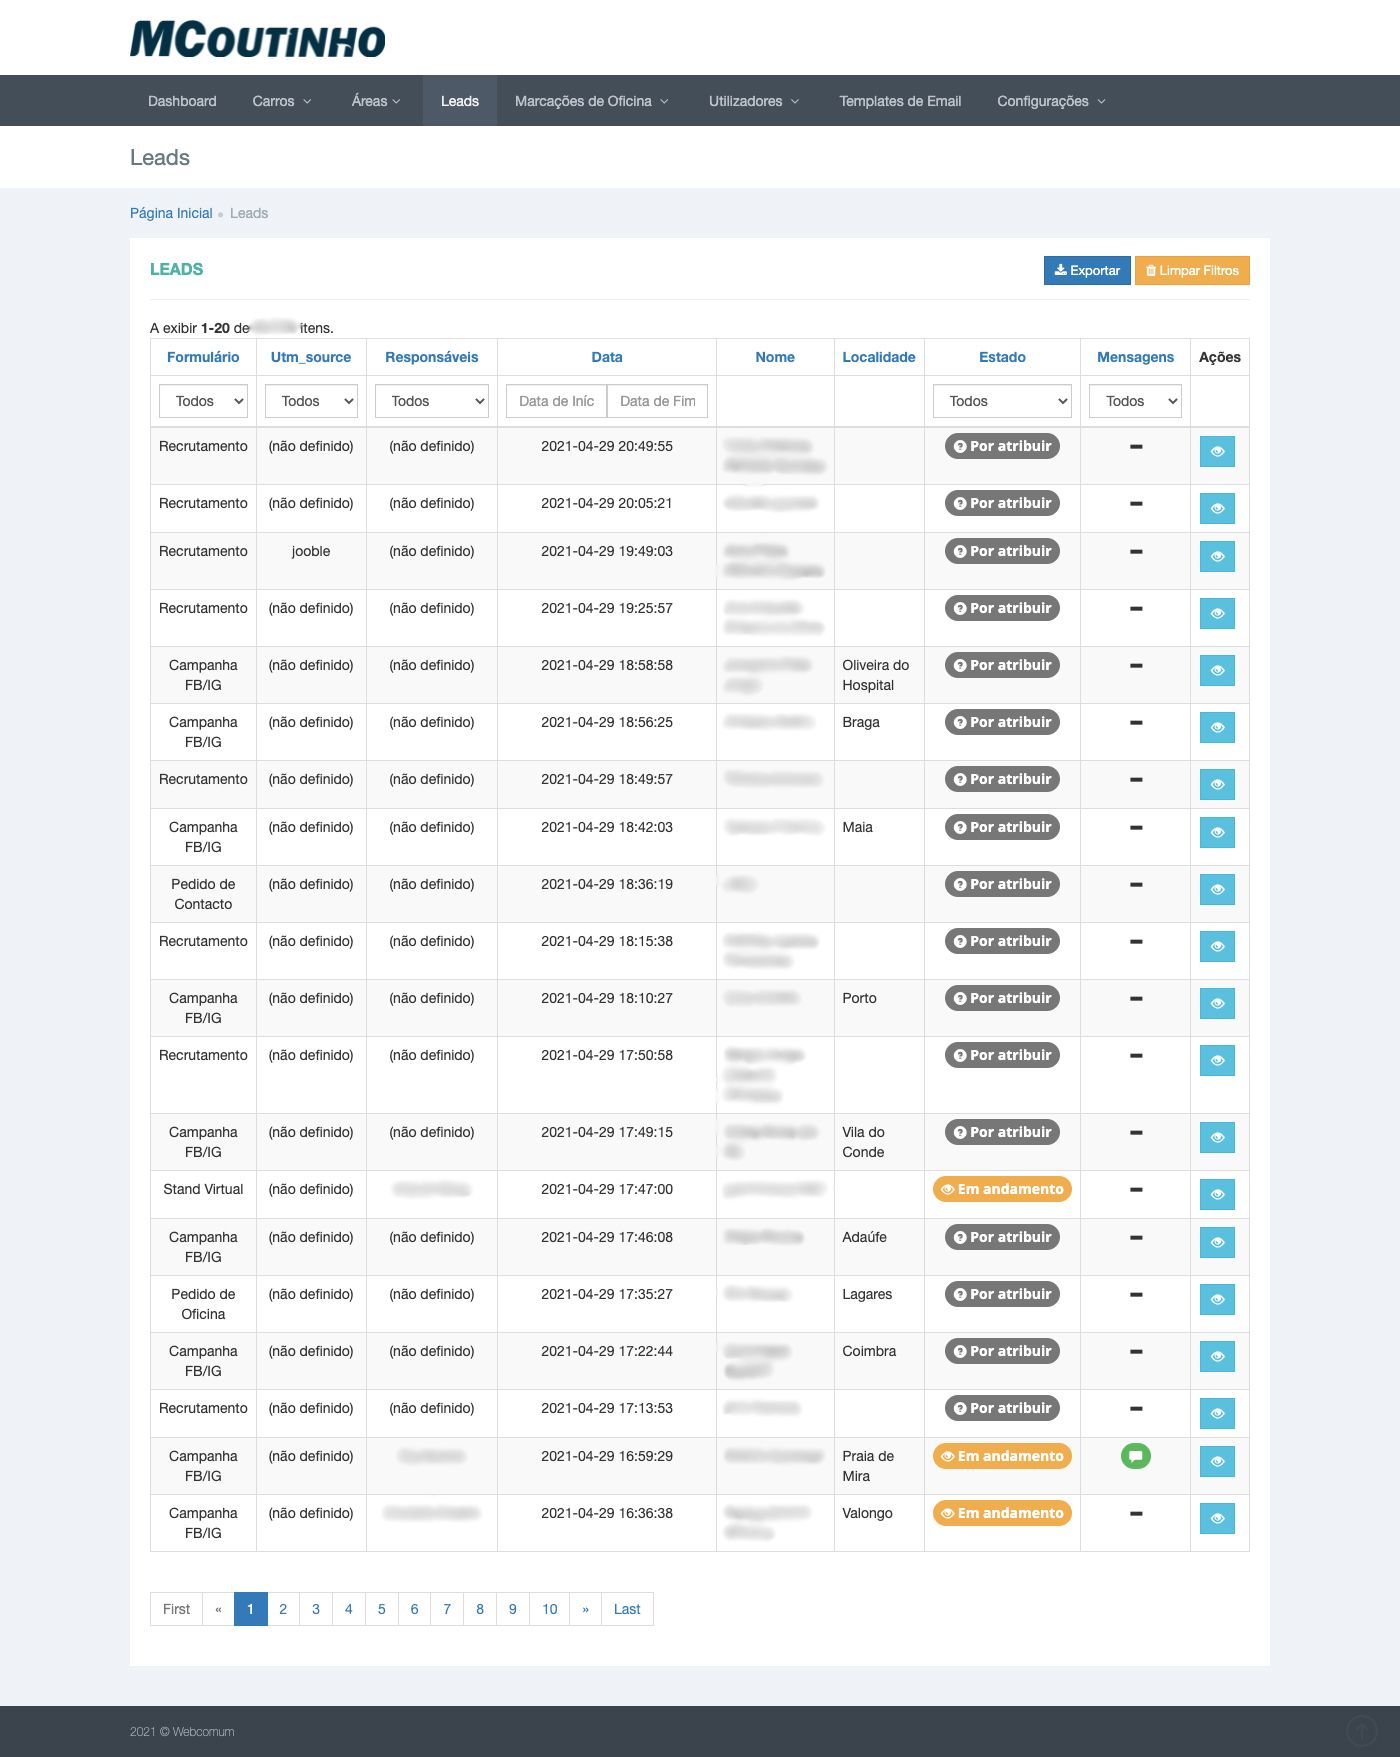Expand the Carros menu
Screen dimensions: 1400x1757
point(281,101)
